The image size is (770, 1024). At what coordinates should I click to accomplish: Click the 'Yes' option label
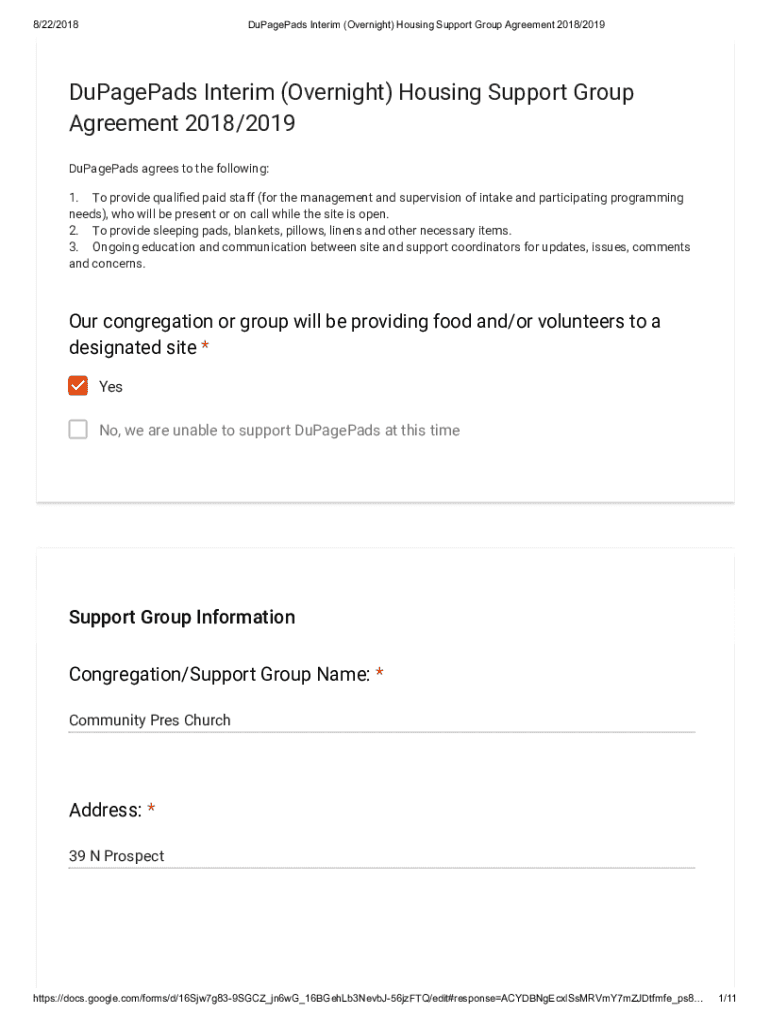coord(111,387)
